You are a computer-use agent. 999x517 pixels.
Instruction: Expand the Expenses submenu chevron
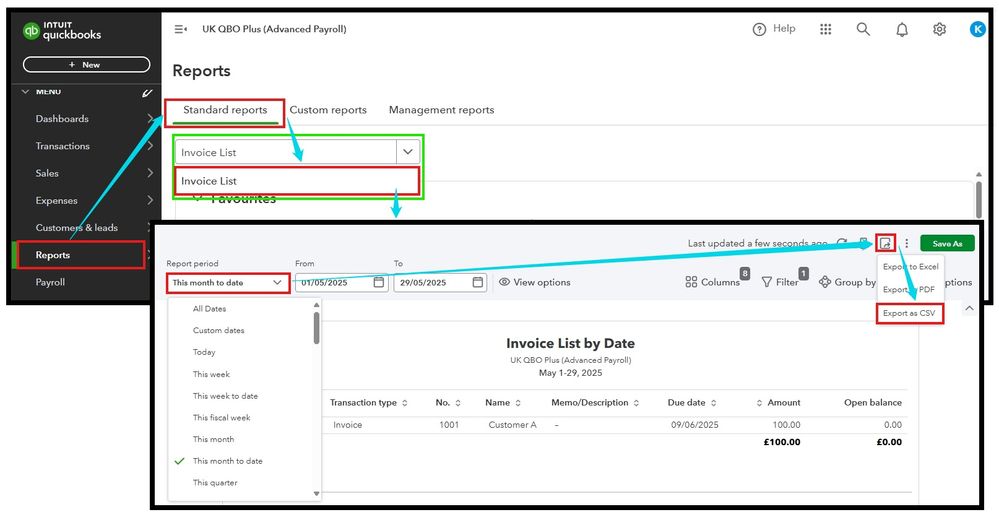coord(150,200)
